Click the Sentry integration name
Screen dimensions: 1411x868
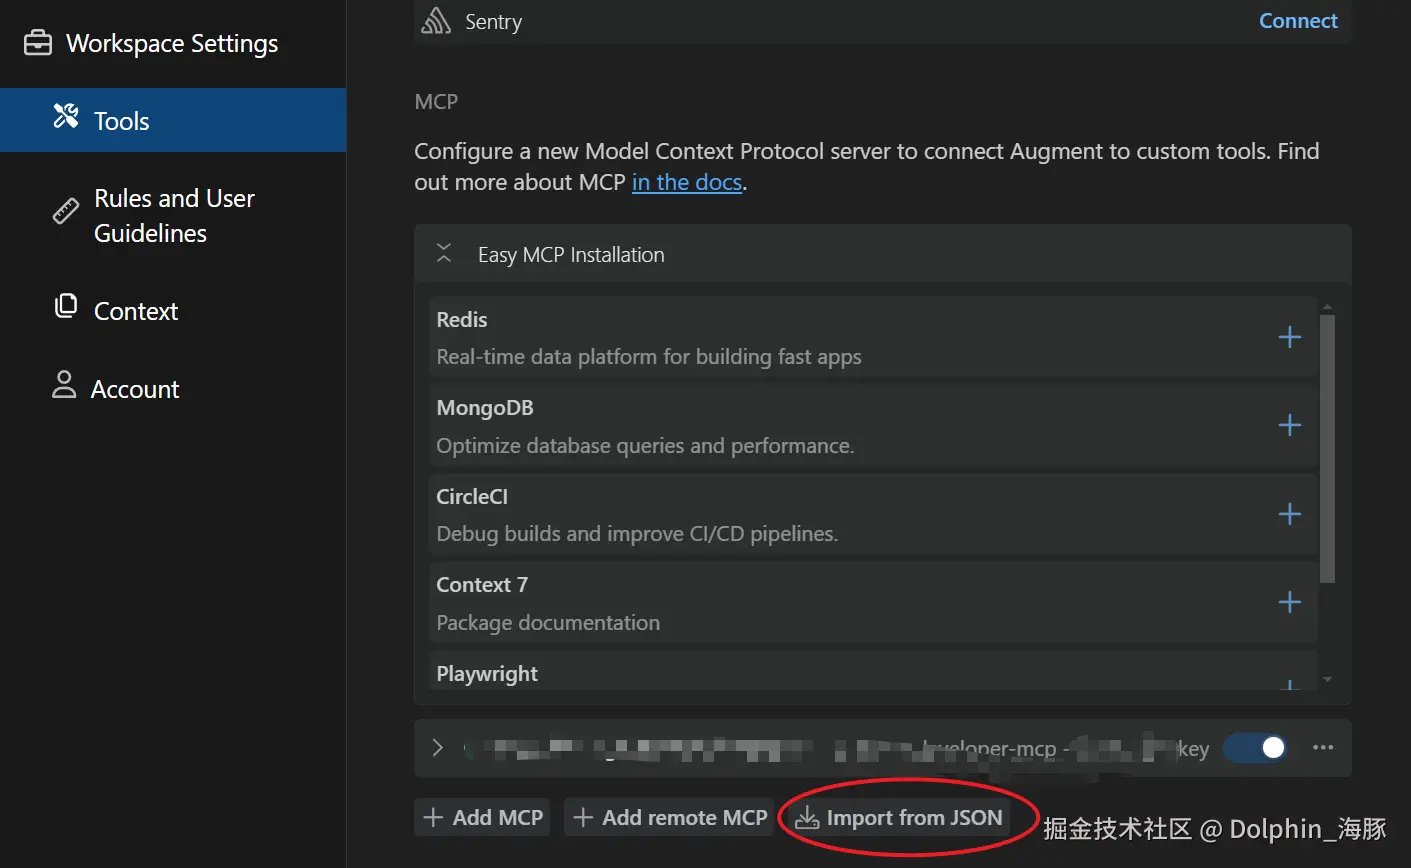pos(493,22)
